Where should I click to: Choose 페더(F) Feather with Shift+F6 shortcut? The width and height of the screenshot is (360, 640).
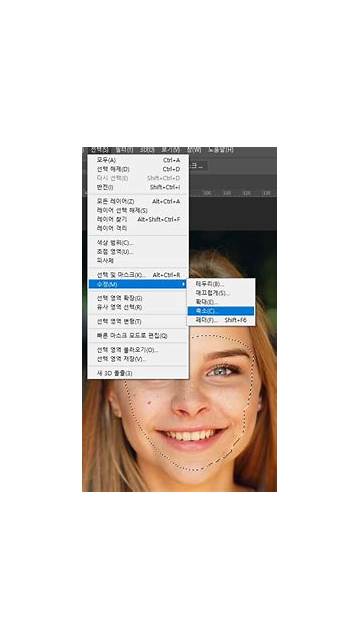[x=221, y=320]
